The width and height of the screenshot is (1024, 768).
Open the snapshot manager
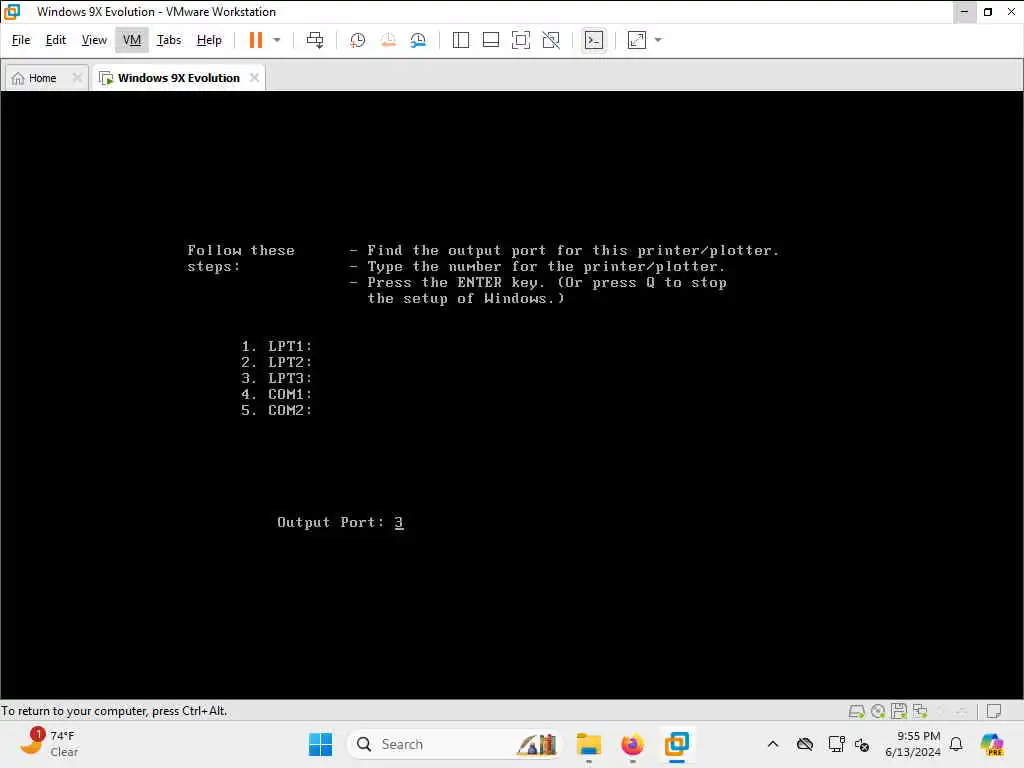point(418,40)
